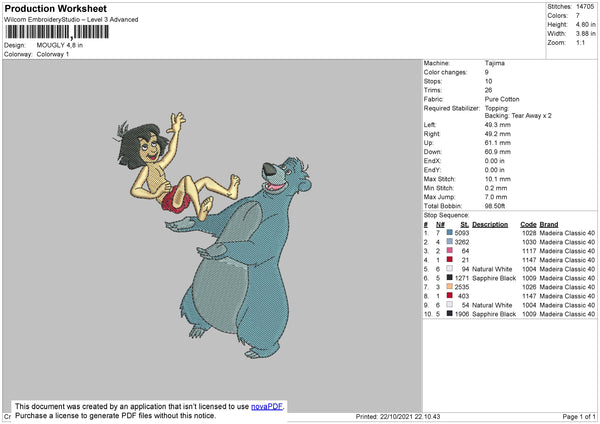
Task: Click the up extent '61.1 mm'
Action: [x=497, y=143]
